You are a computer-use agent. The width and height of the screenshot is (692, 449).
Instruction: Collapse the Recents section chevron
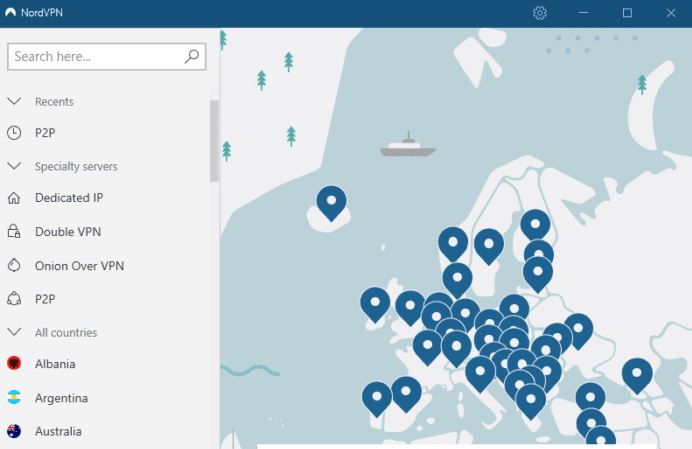(x=14, y=102)
